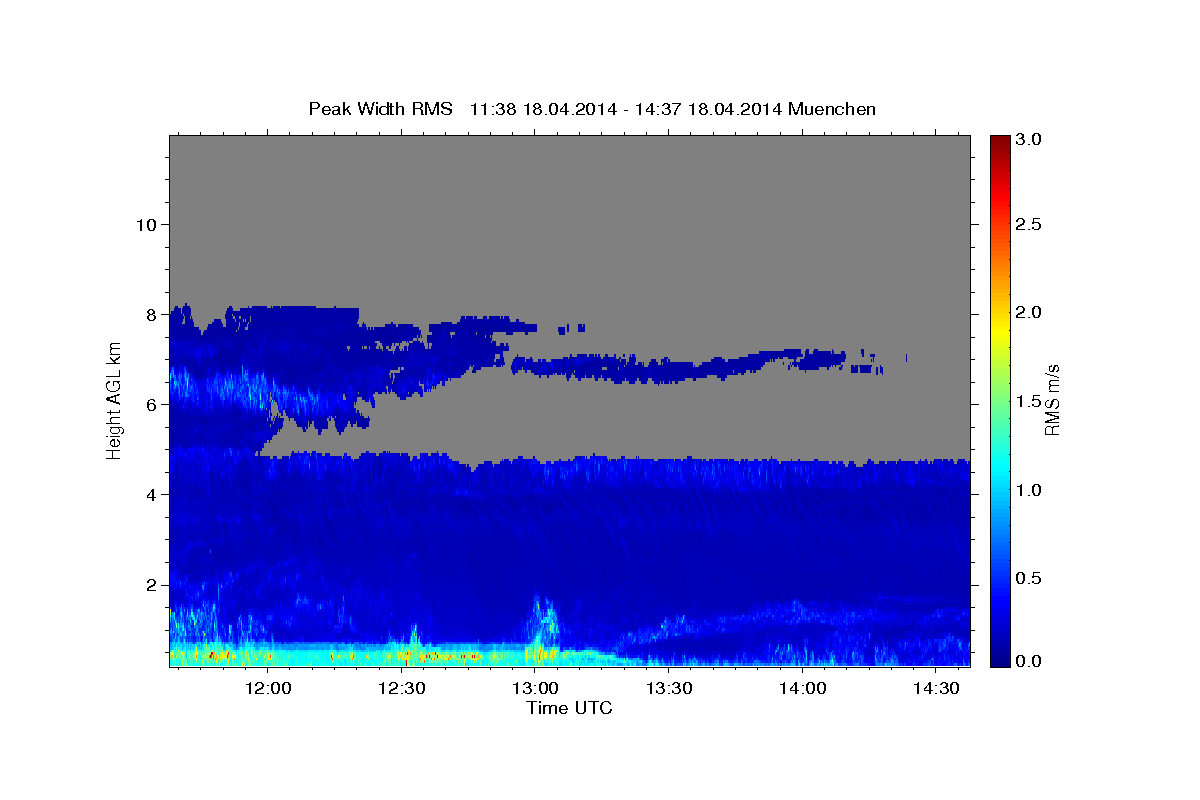This screenshot has width=1200, height=800.
Task: Click the 12:30 time tick label
Action: (402, 688)
